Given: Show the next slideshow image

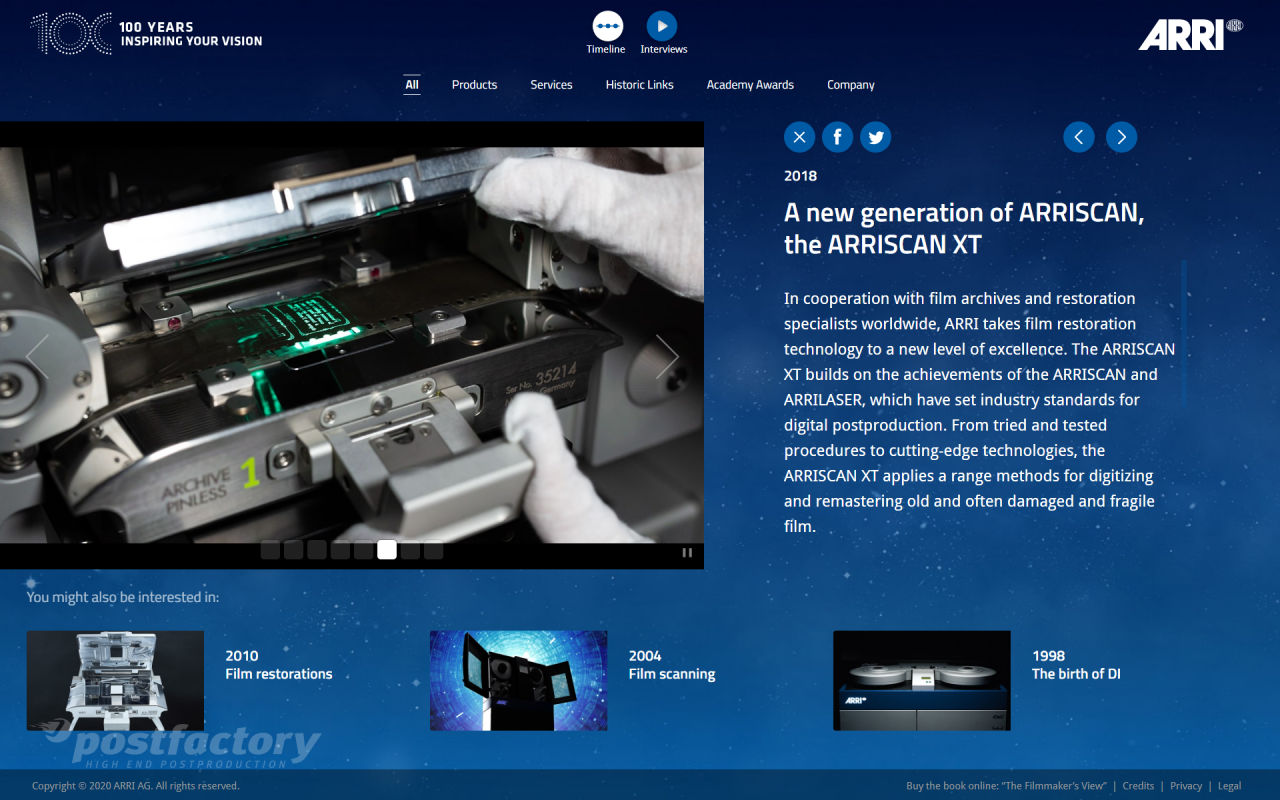Looking at the screenshot, I should [x=667, y=356].
